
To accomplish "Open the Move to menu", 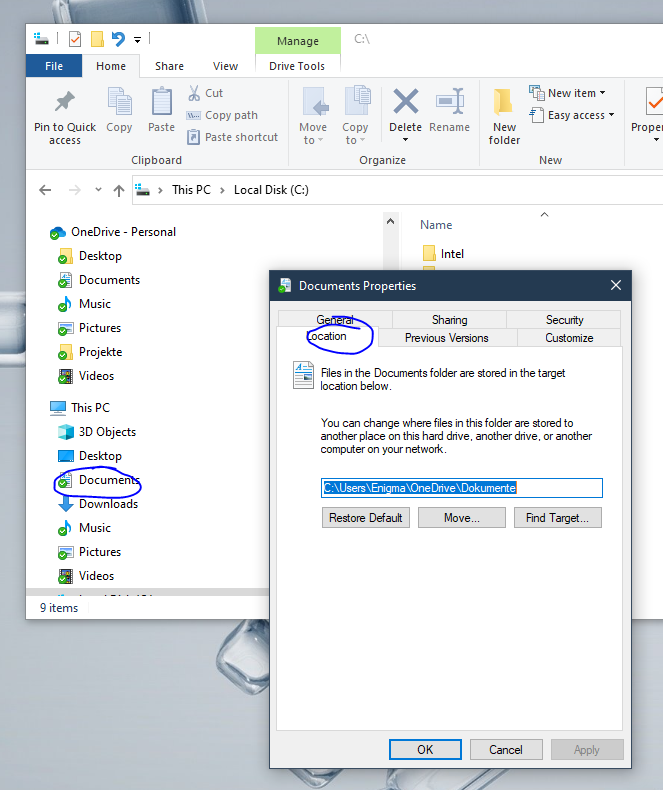I will [x=313, y=116].
